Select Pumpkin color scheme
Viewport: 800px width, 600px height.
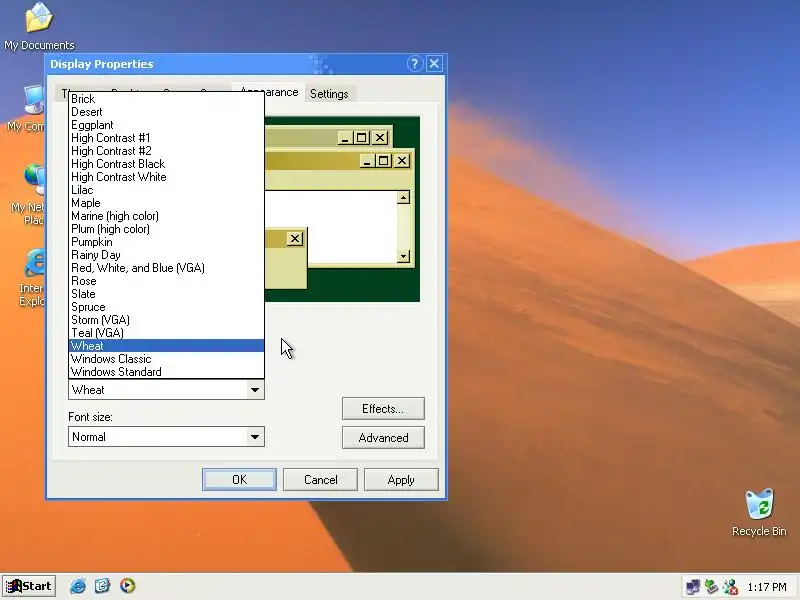166,242
